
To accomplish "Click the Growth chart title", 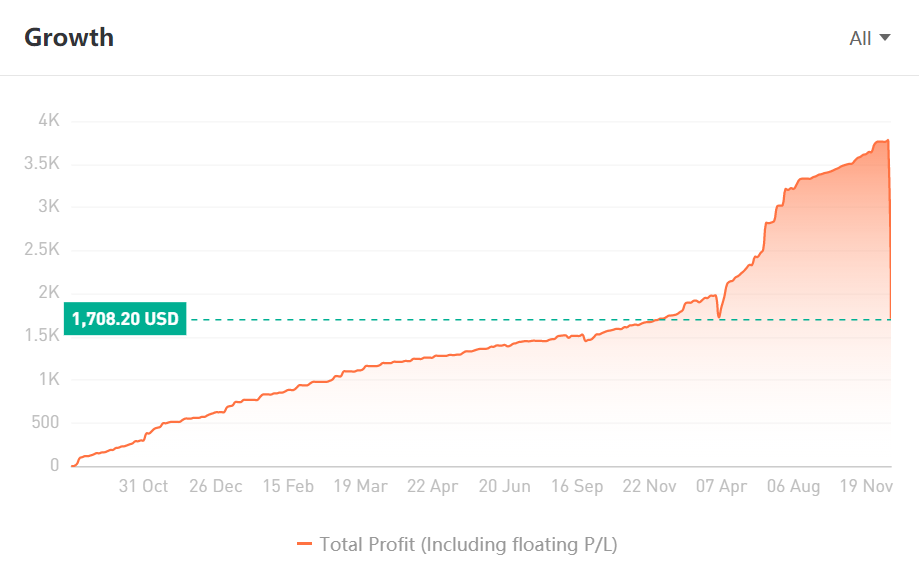I will click(69, 38).
